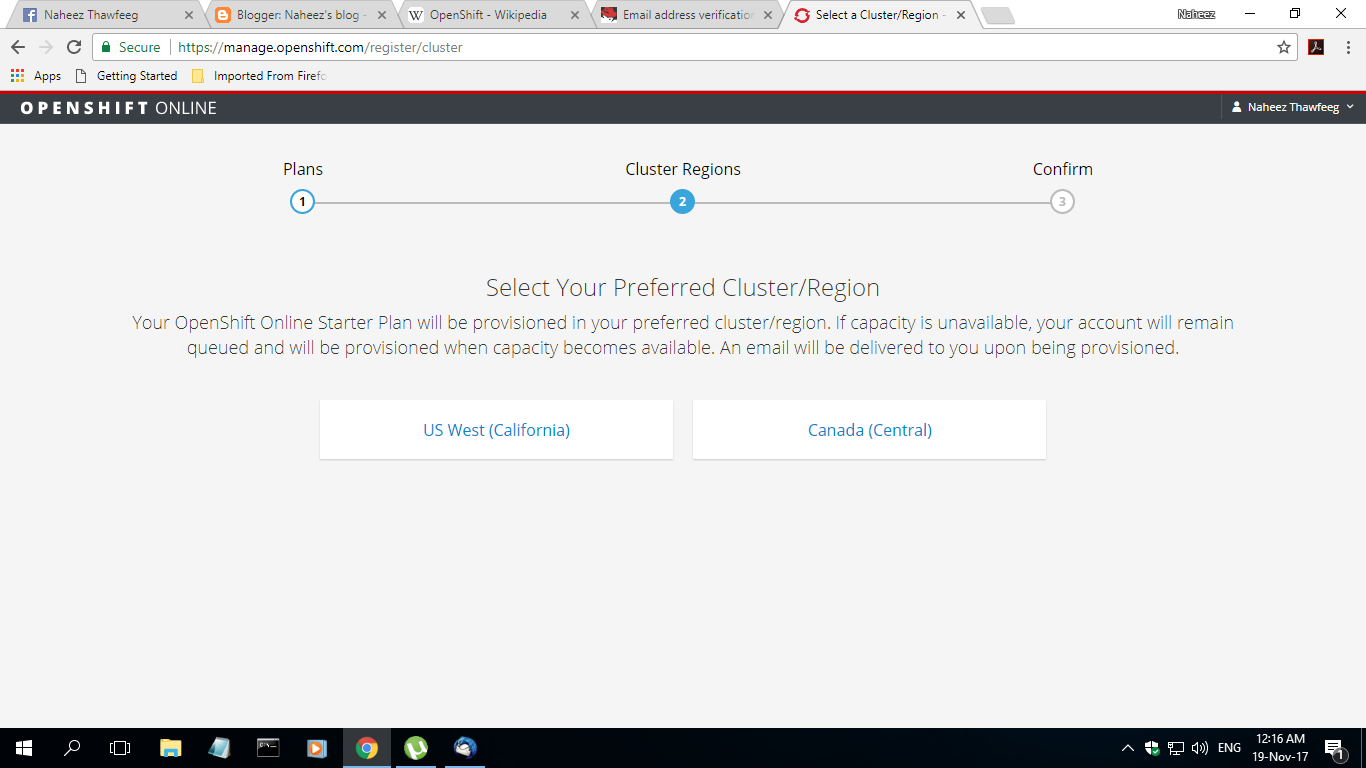Click the Plans step label
The width and height of the screenshot is (1366, 768).
point(303,169)
